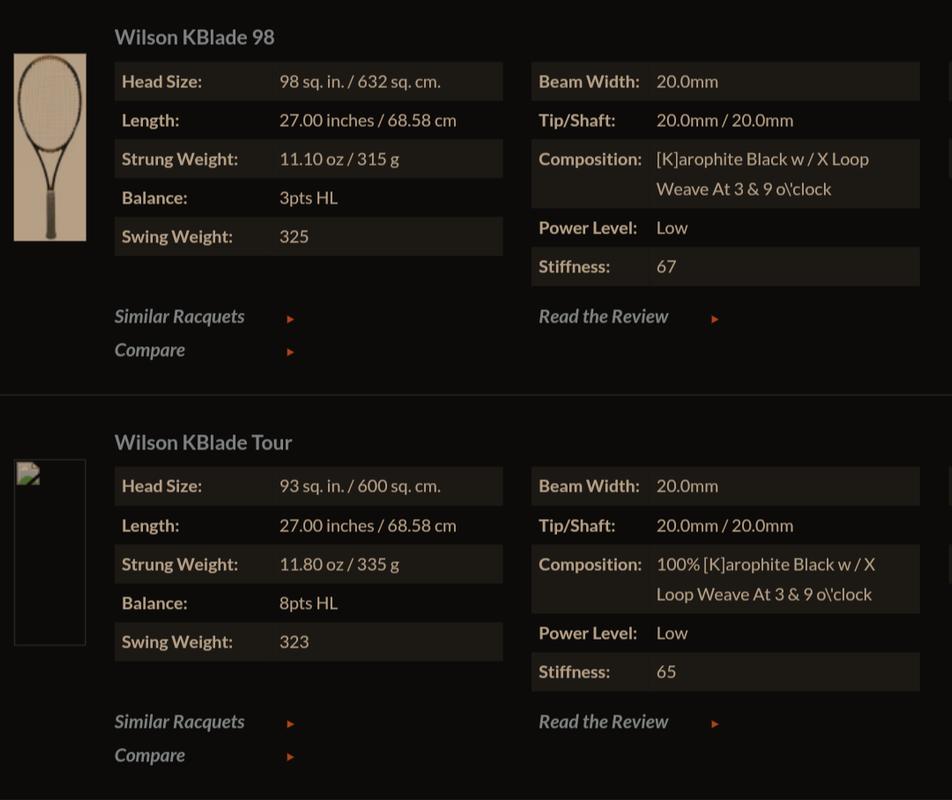
Task: Select the Wilson KBlade Tour title
Action: point(203,442)
